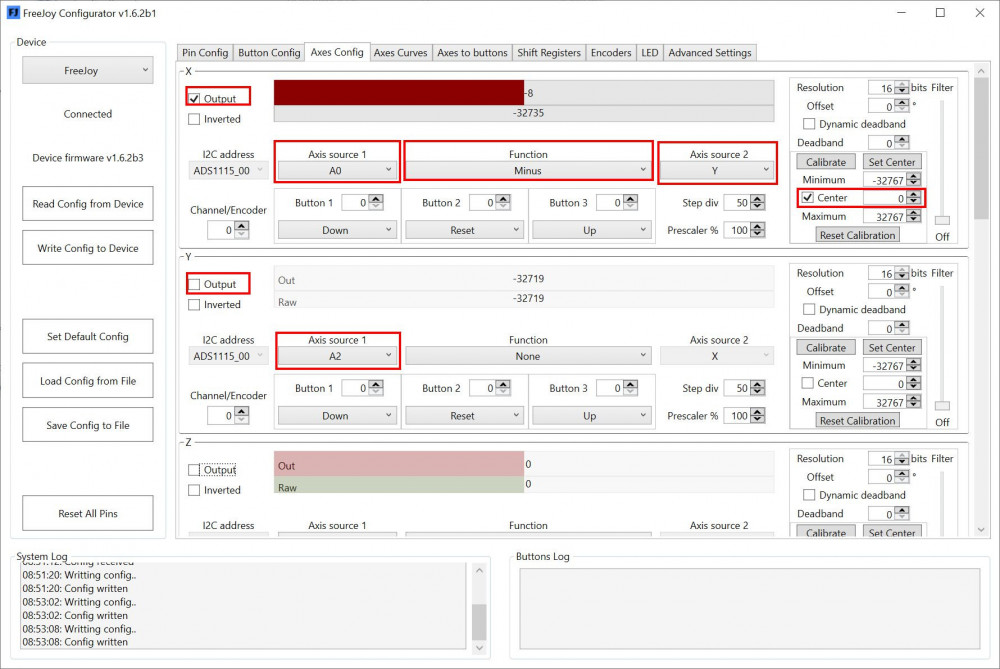
Task: Enable Dynamic deadband for X axis
Action: 810,124
